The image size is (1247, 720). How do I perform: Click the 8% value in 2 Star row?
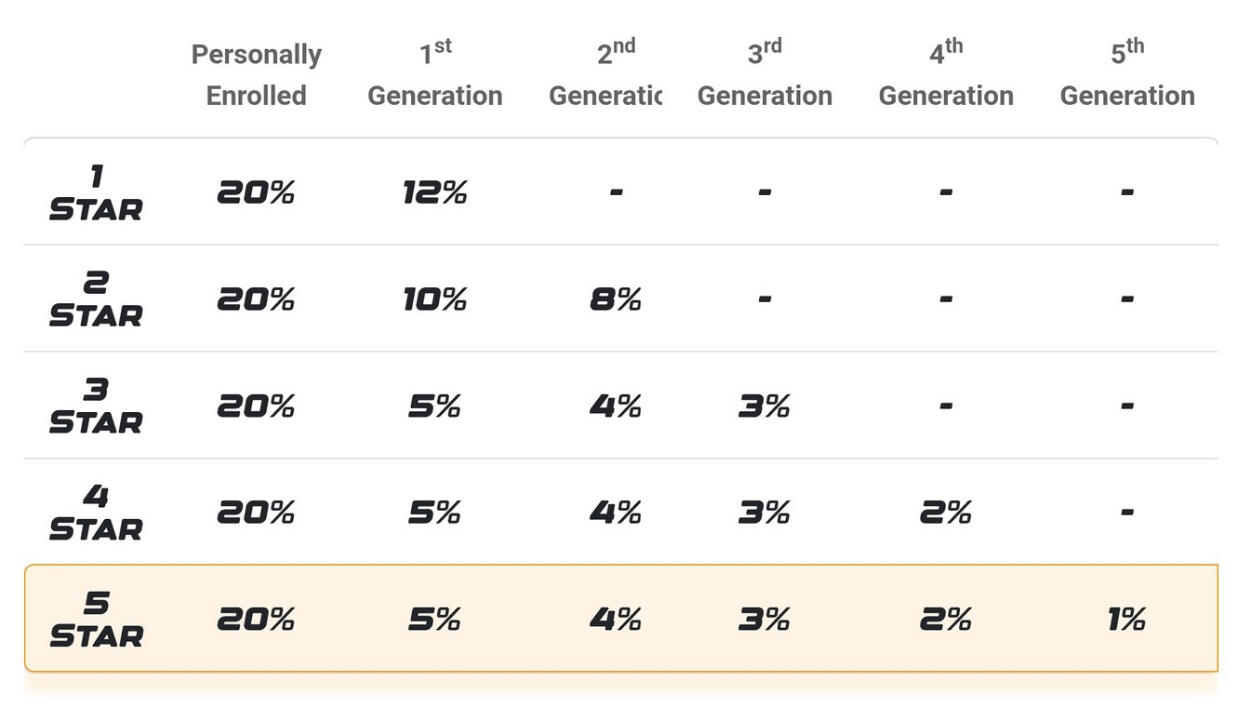[x=615, y=299]
